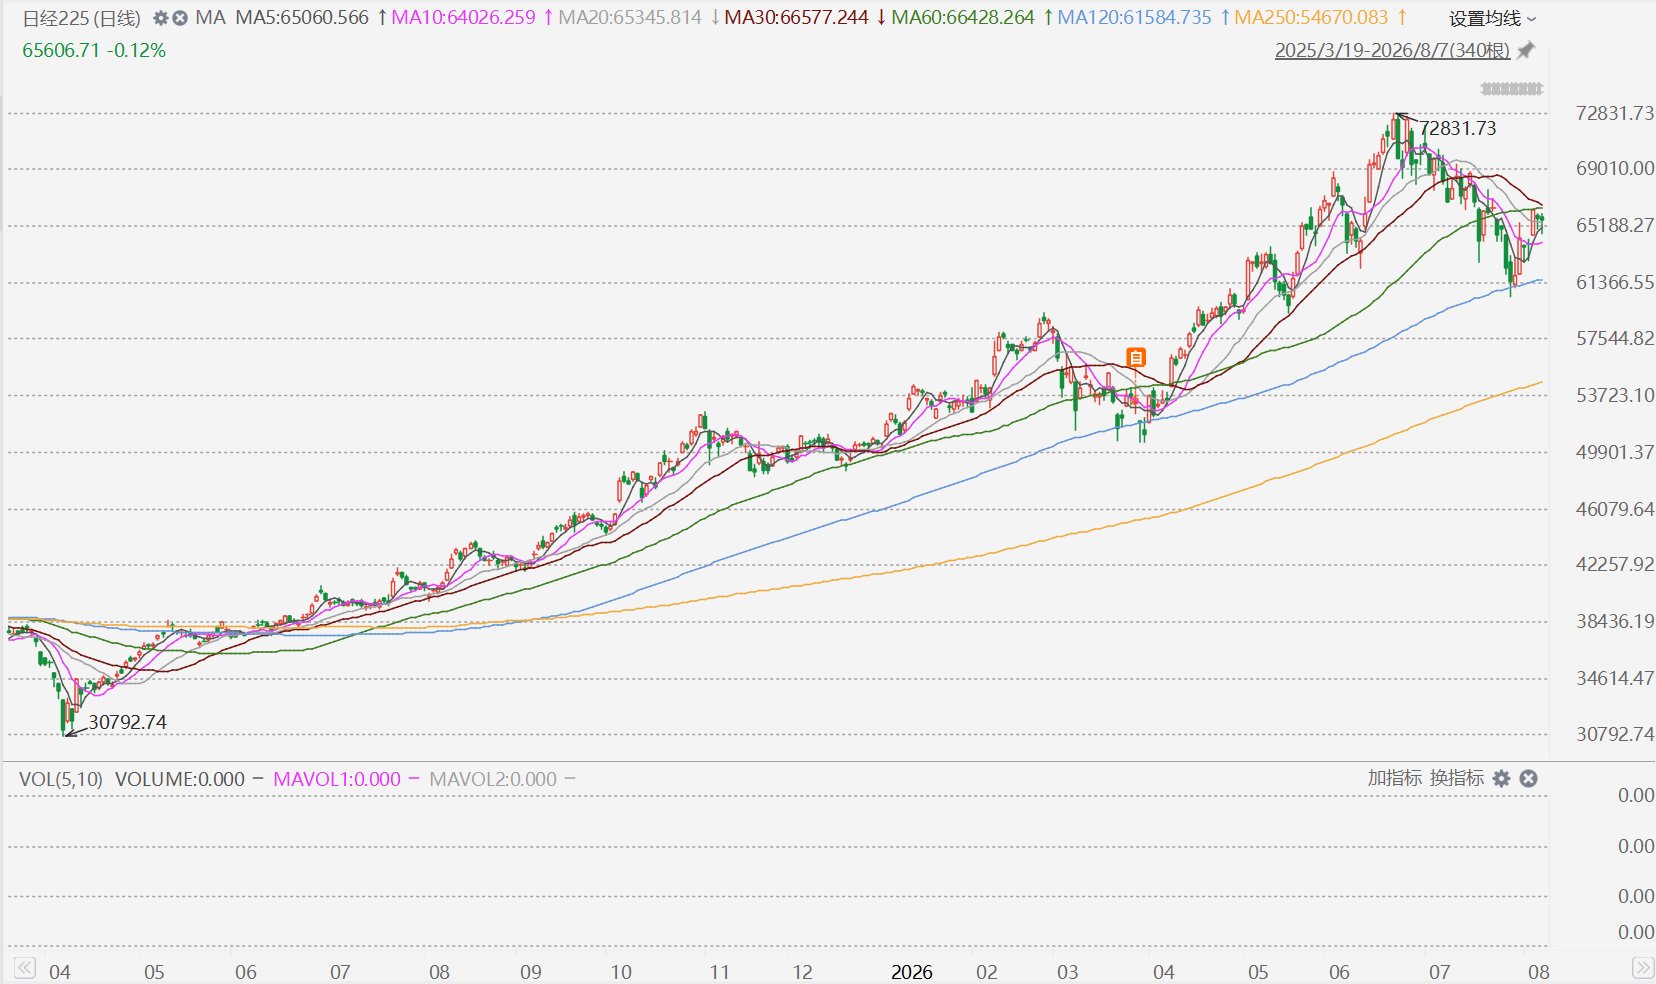Click the MA10:64026.259 value
This screenshot has height=984, width=1656.
[463, 18]
